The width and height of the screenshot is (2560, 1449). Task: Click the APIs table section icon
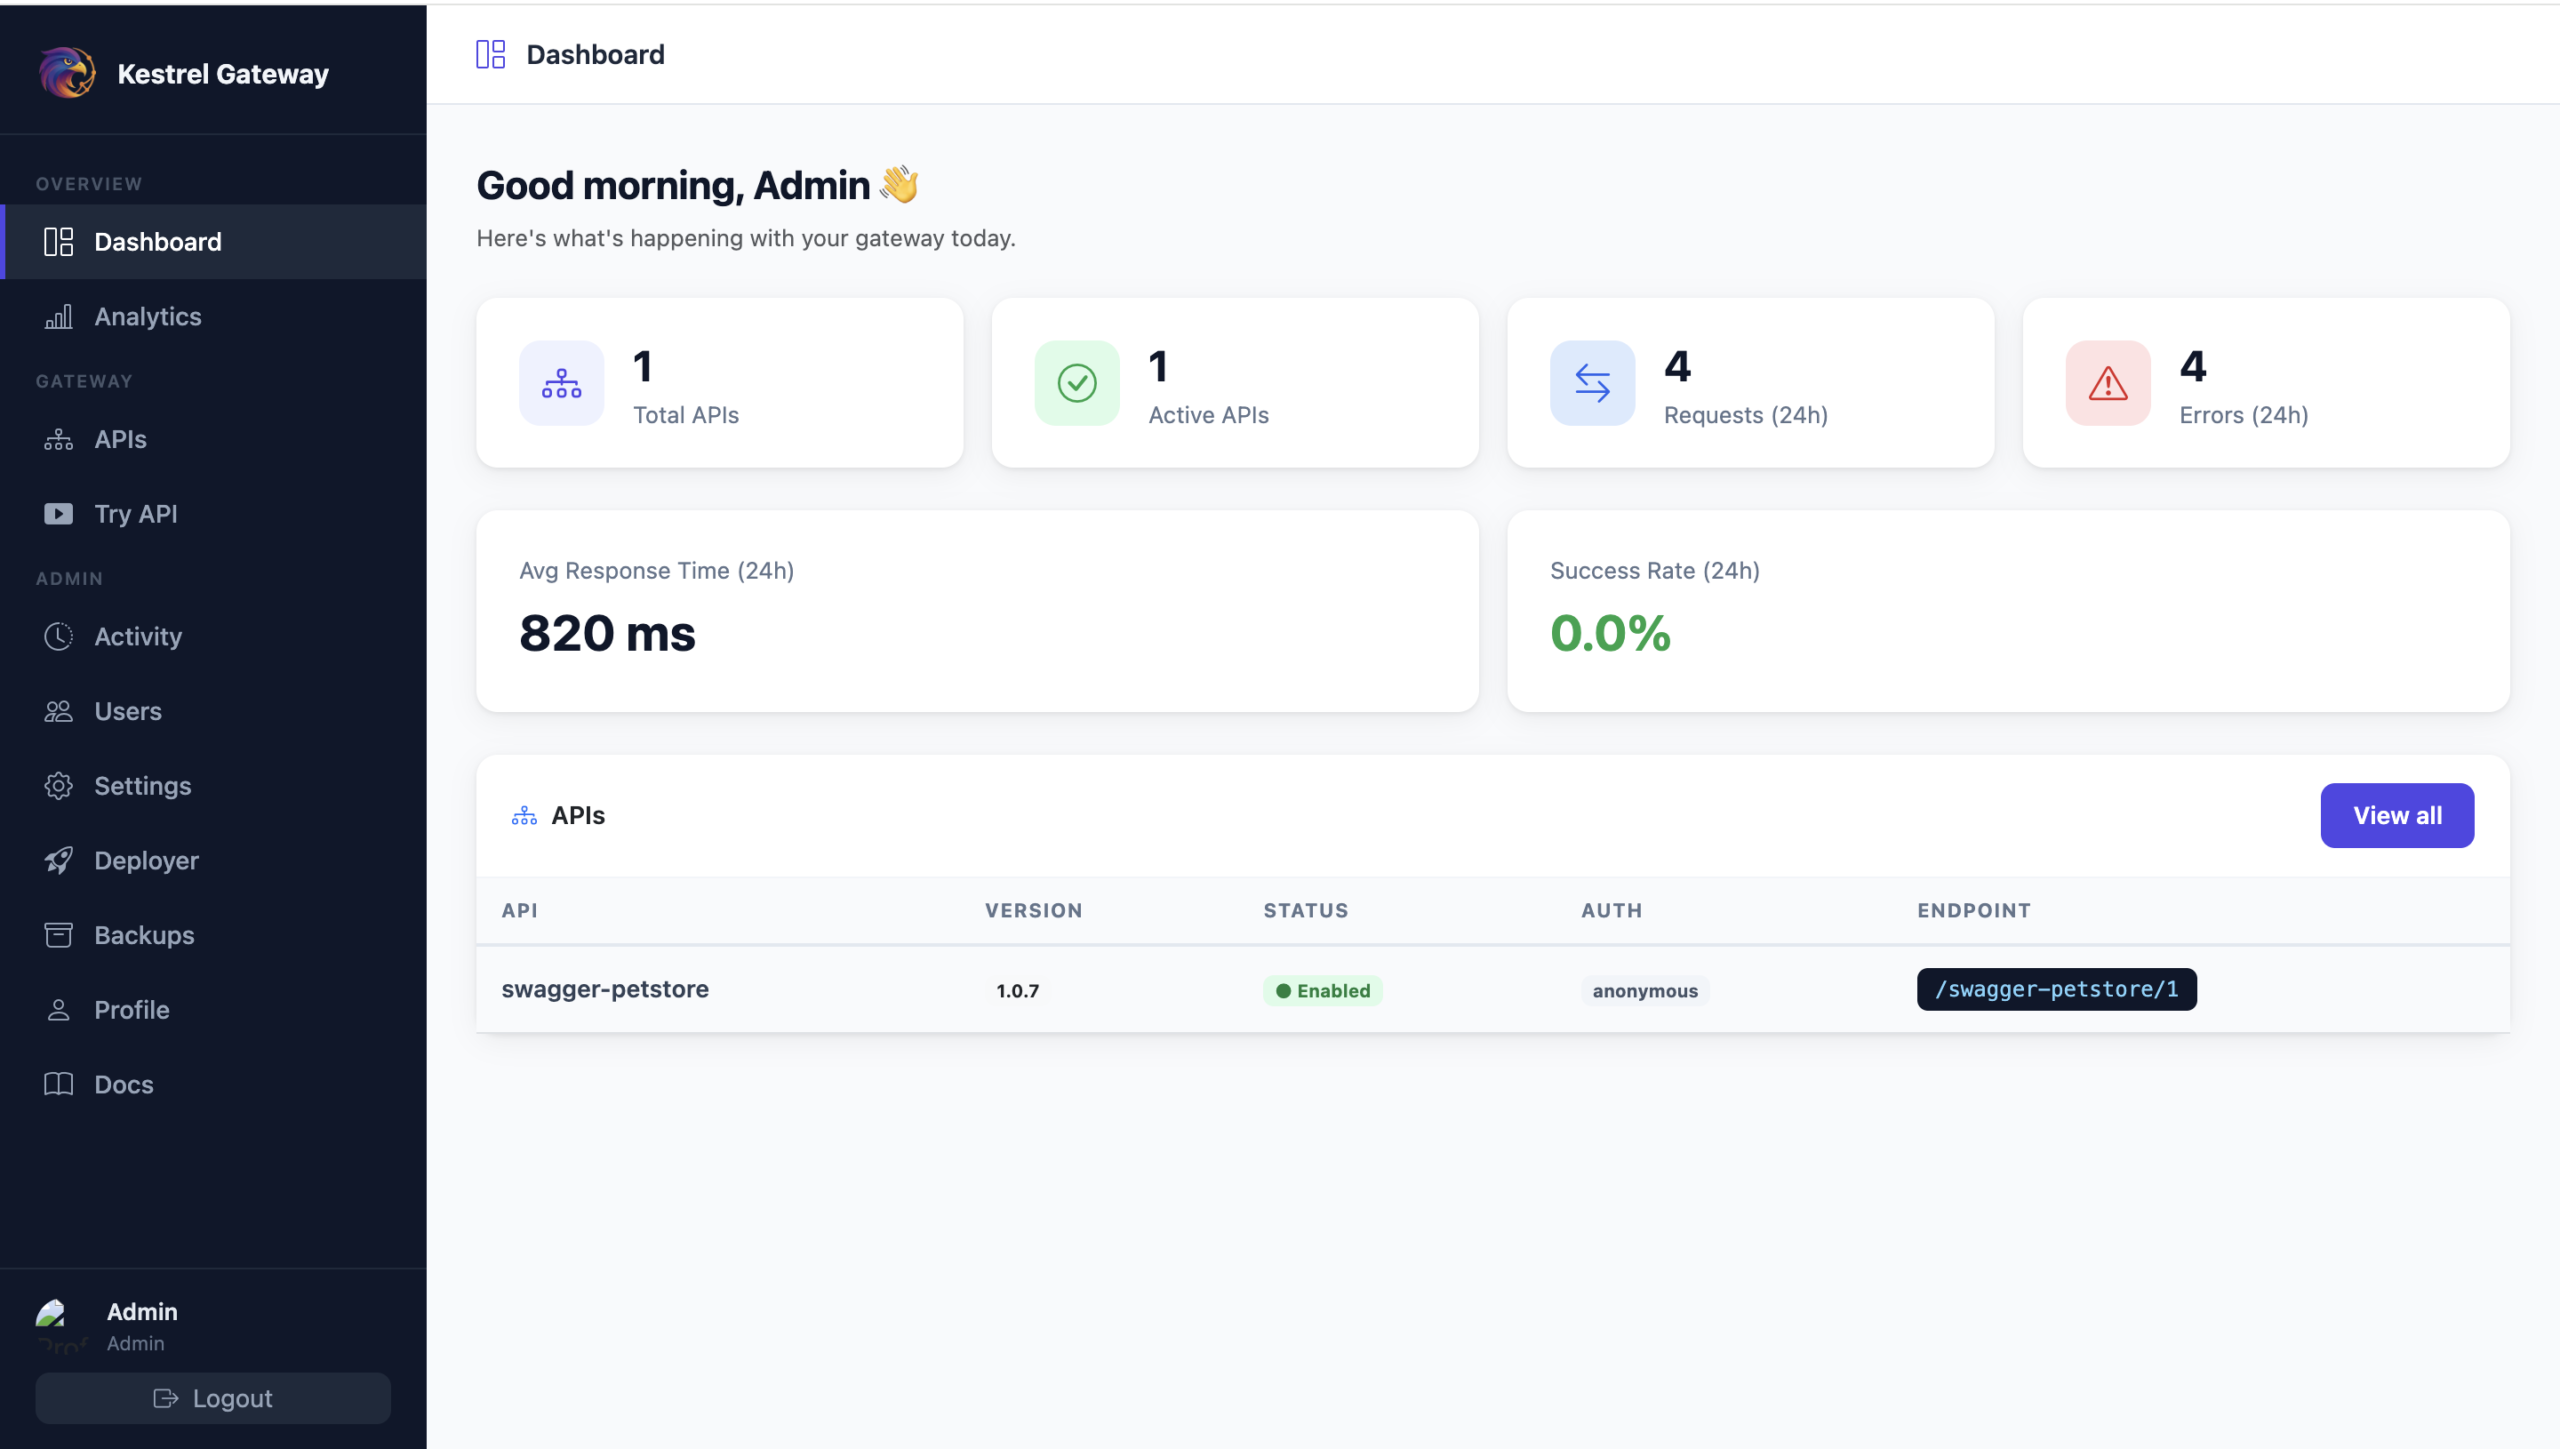(x=524, y=816)
